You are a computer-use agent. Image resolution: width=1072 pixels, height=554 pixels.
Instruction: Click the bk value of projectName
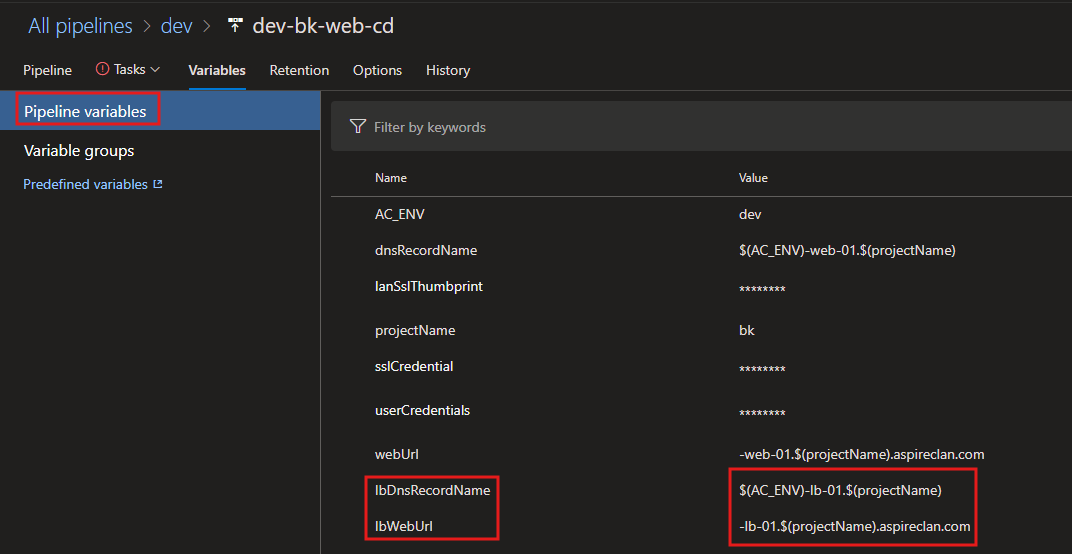click(747, 330)
